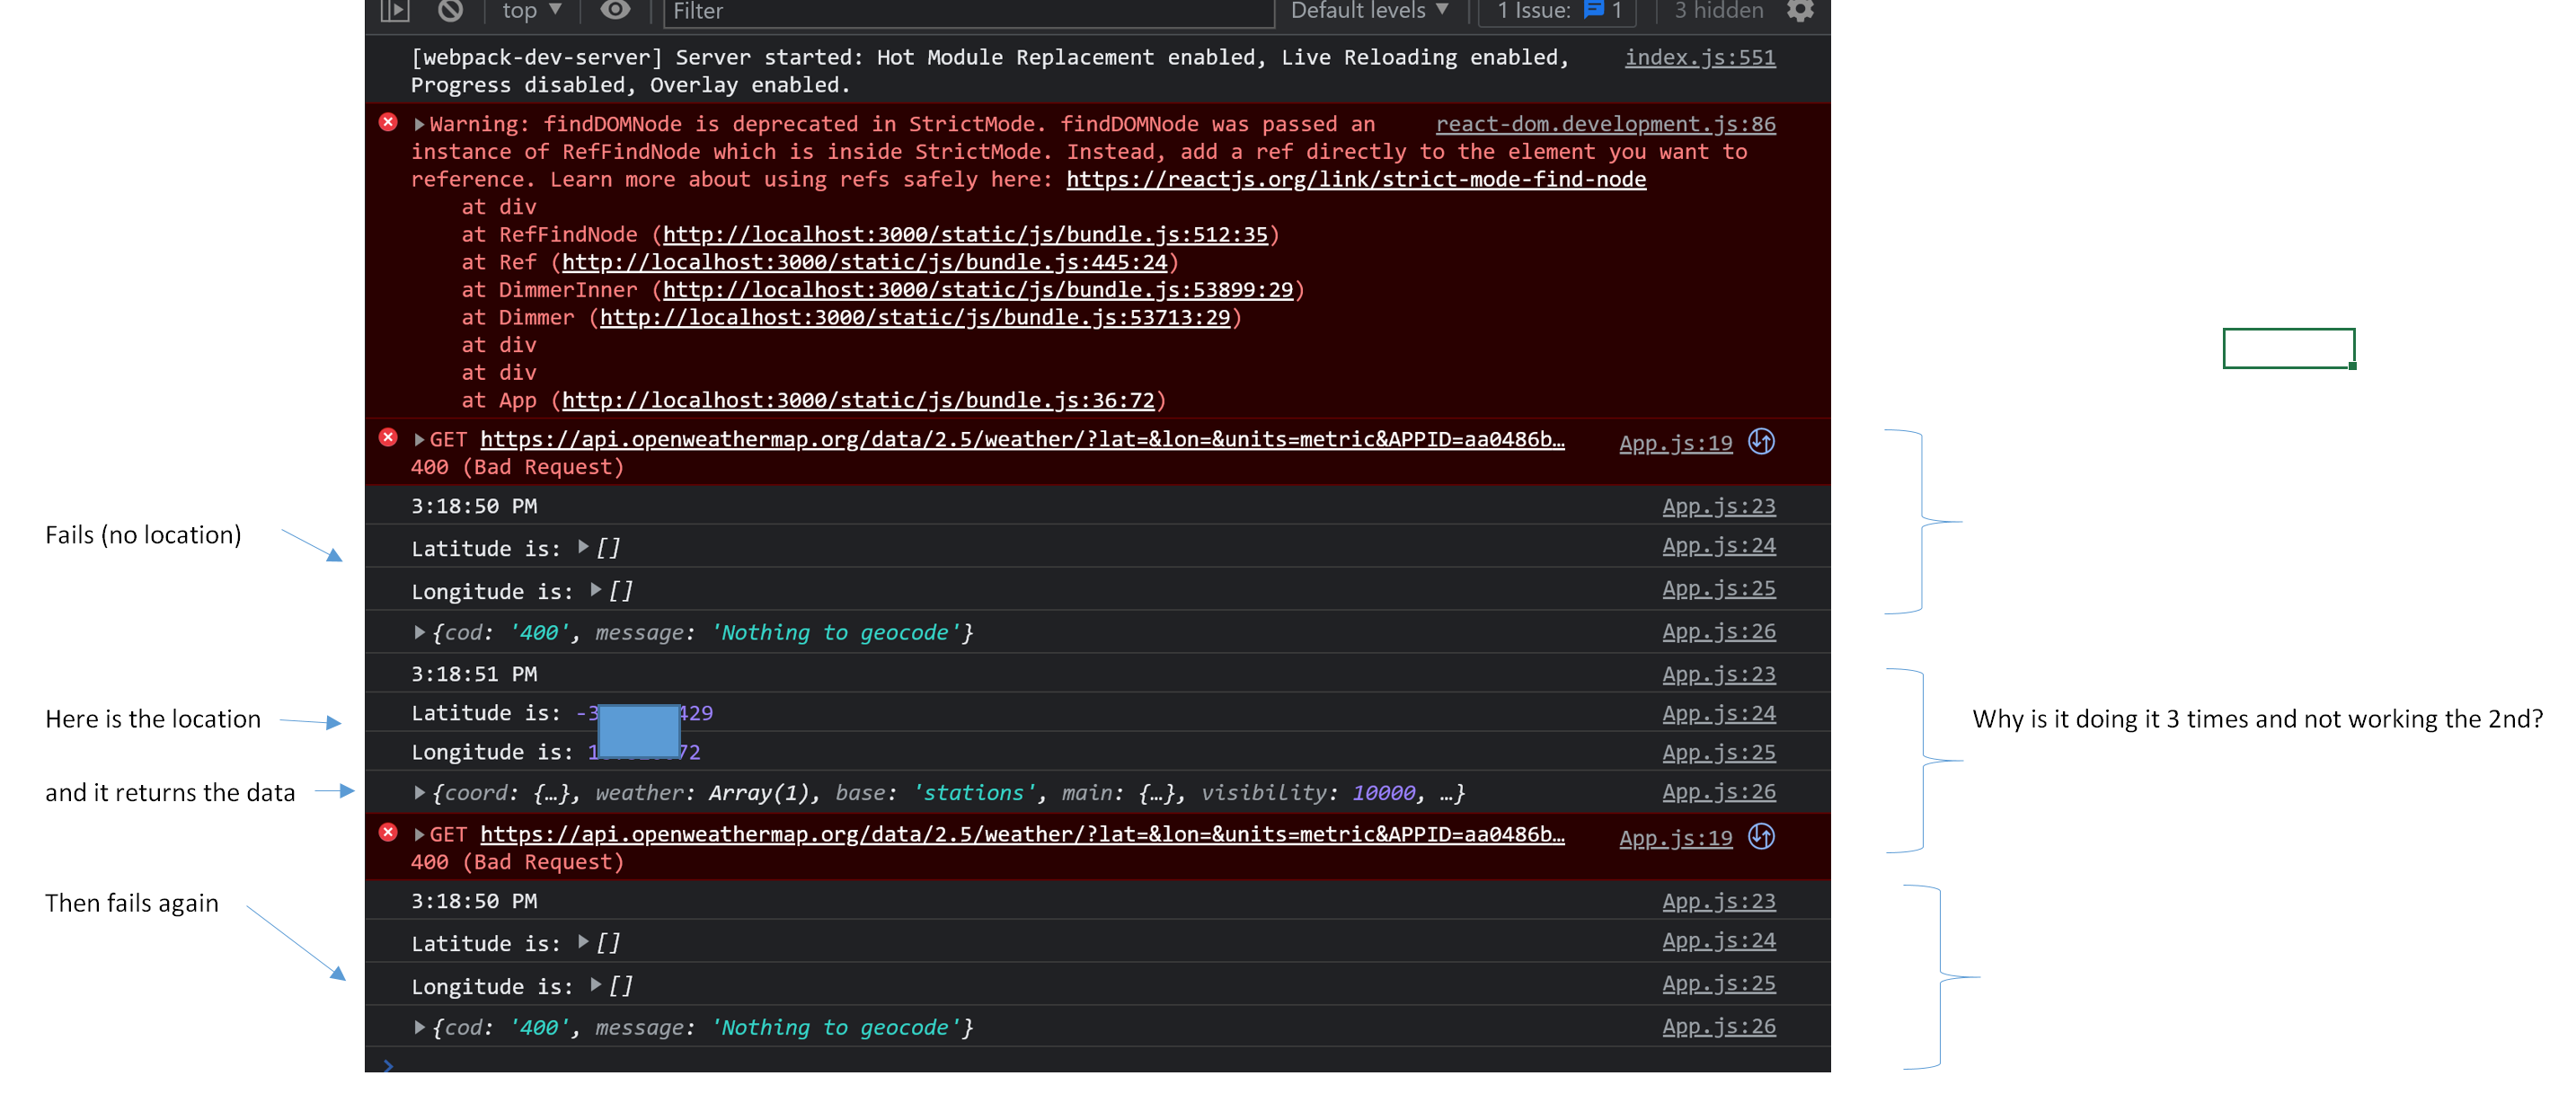Click the first error's network request icon
The height and width of the screenshot is (1111, 2576).
pyautogui.click(x=1762, y=442)
